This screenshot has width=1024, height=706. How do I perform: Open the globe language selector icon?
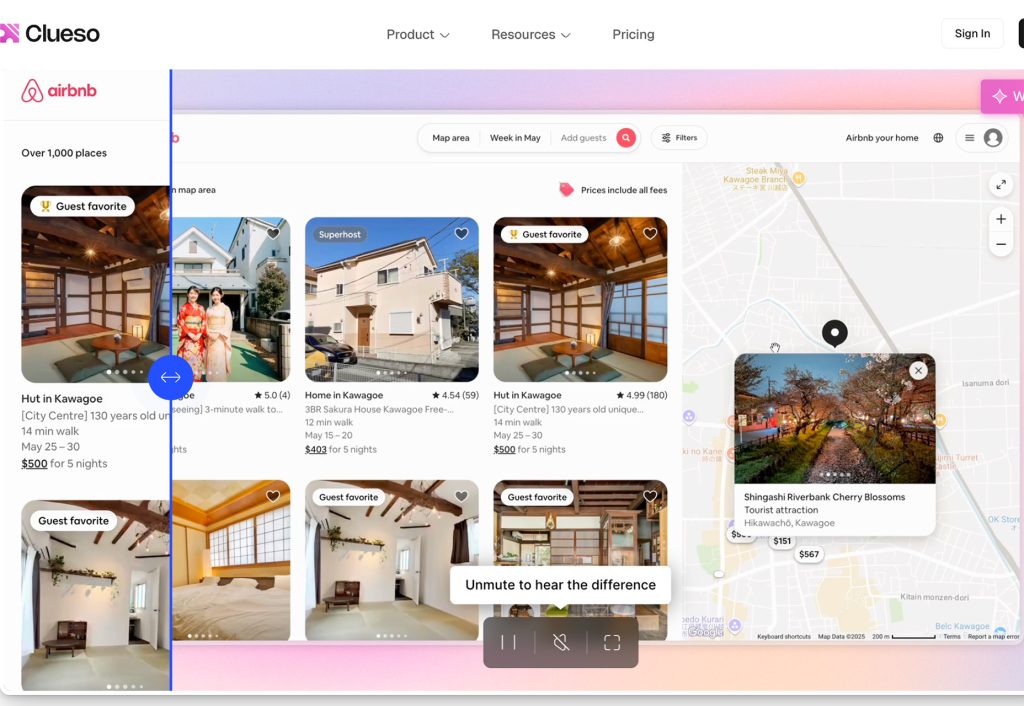pyautogui.click(x=938, y=138)
